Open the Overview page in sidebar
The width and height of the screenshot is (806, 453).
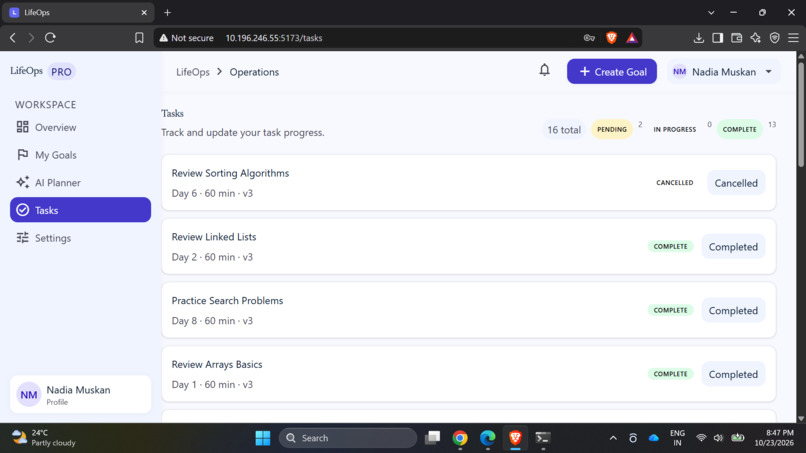80,127
